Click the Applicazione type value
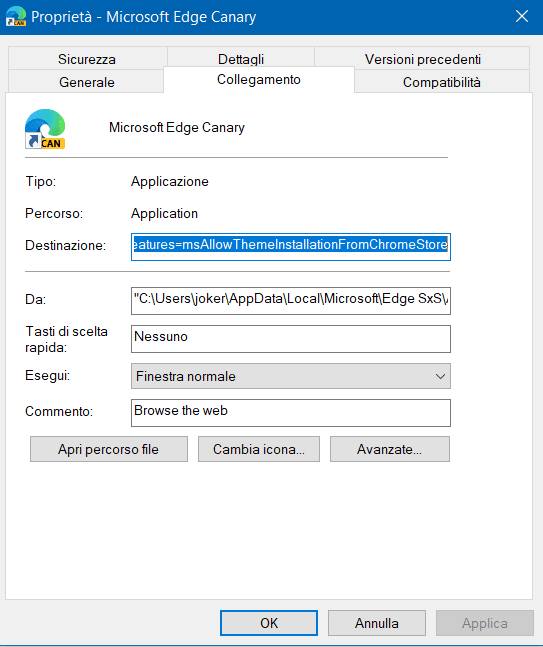The image size is (543, 647). (170, 181)
